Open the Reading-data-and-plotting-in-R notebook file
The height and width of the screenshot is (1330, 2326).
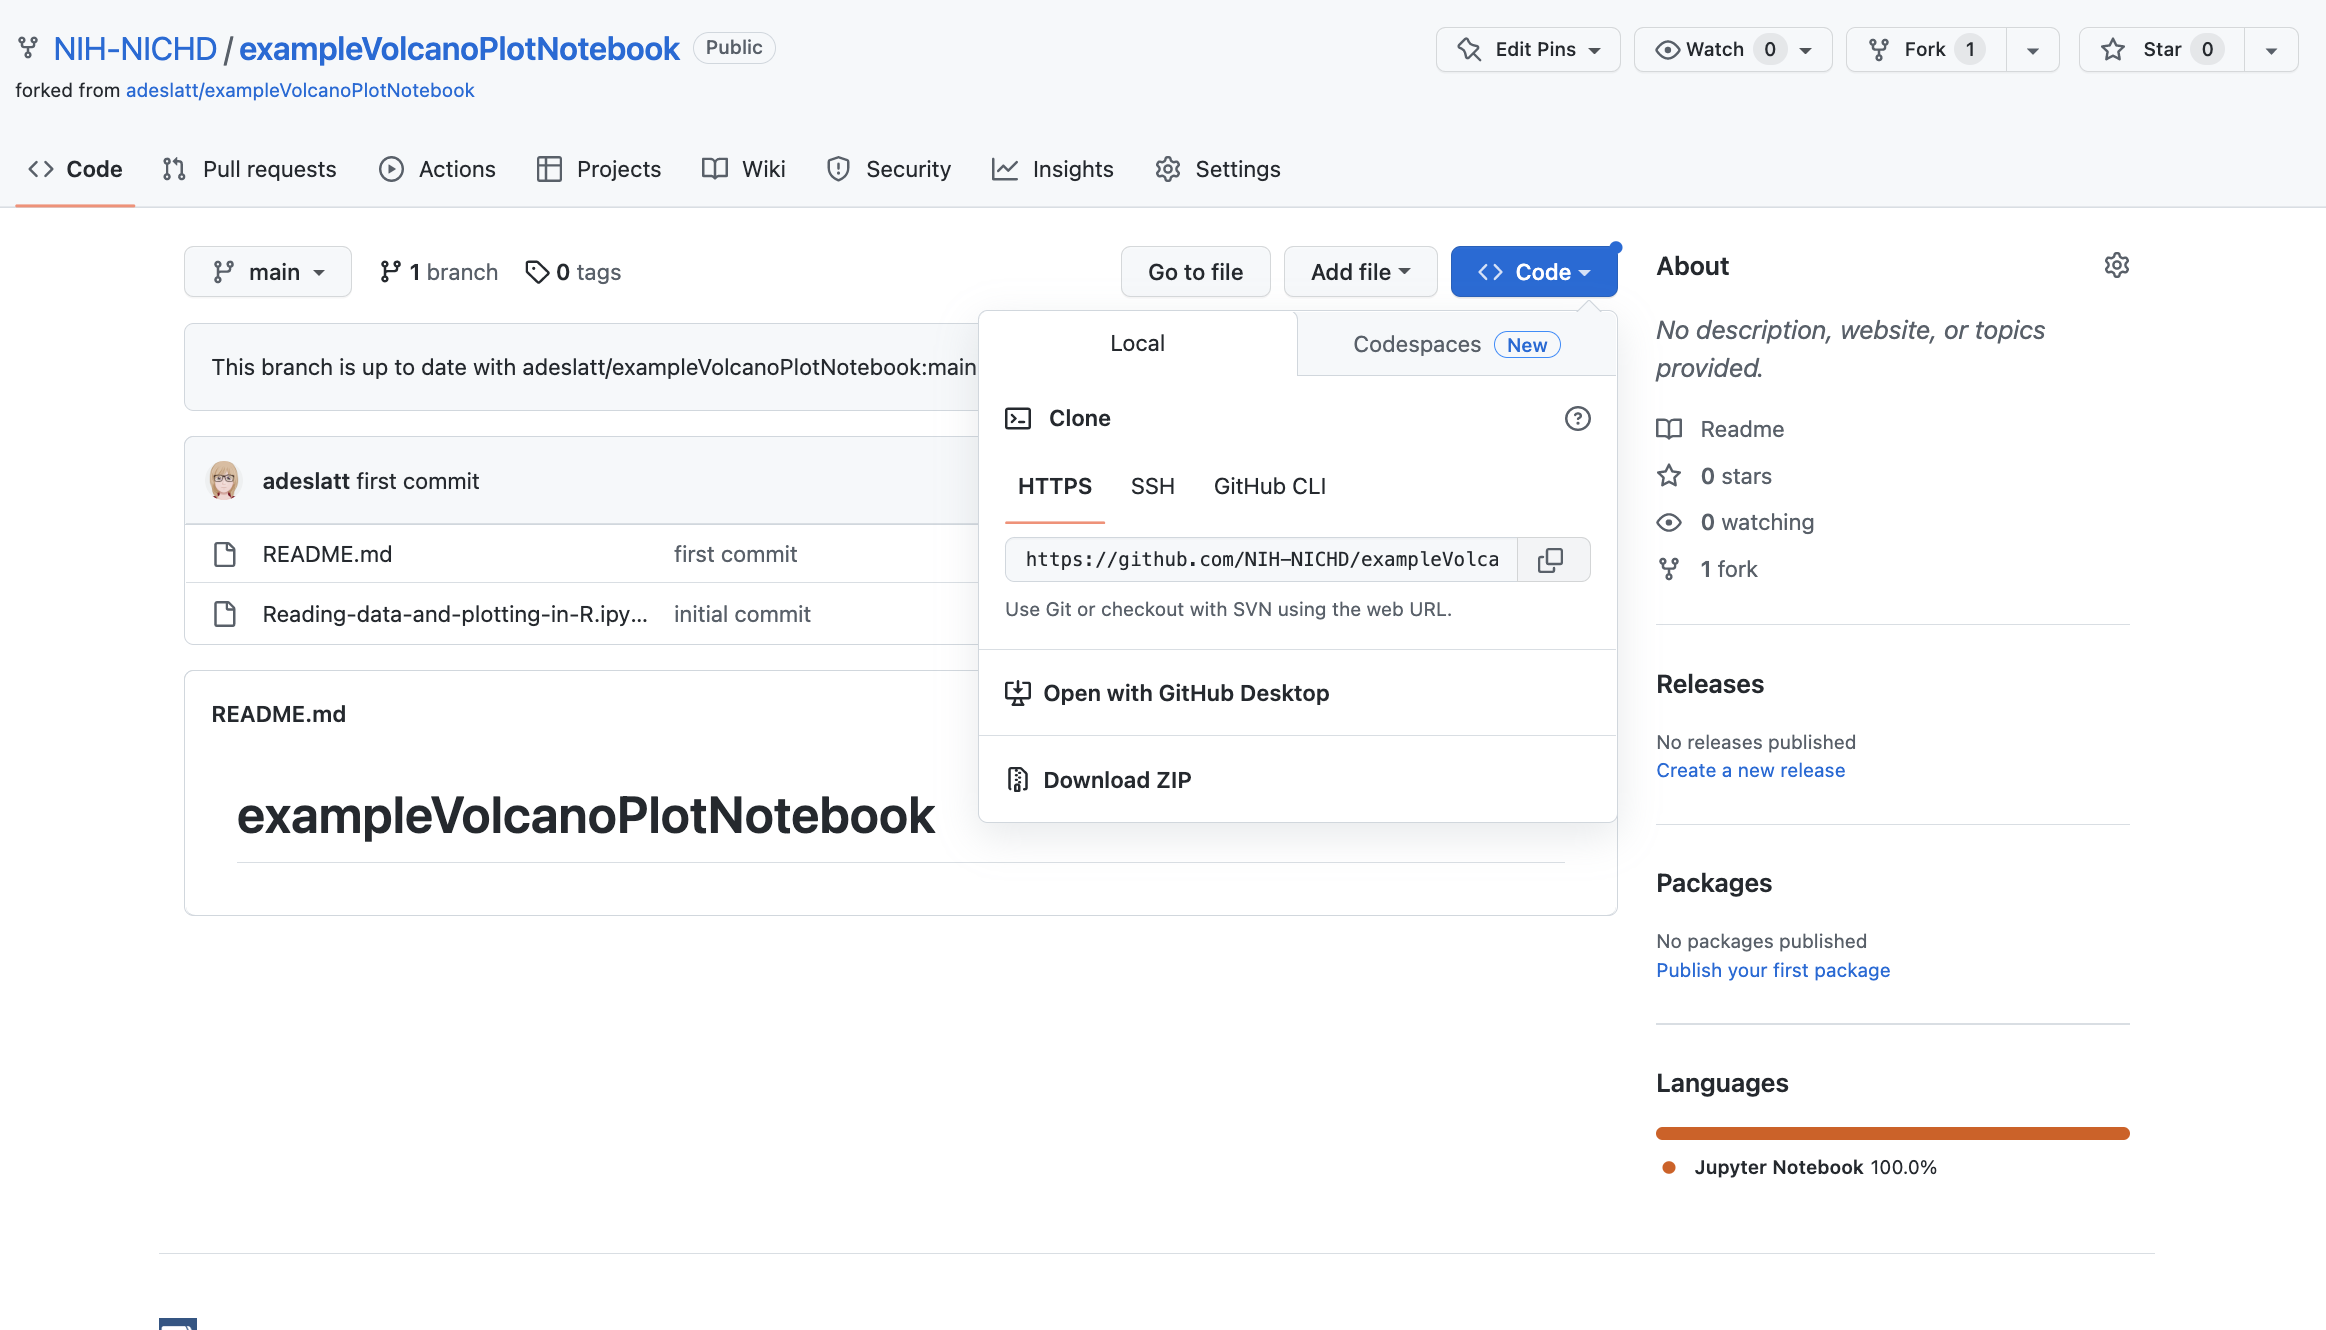pyautogui.click(x=455, y=614)
